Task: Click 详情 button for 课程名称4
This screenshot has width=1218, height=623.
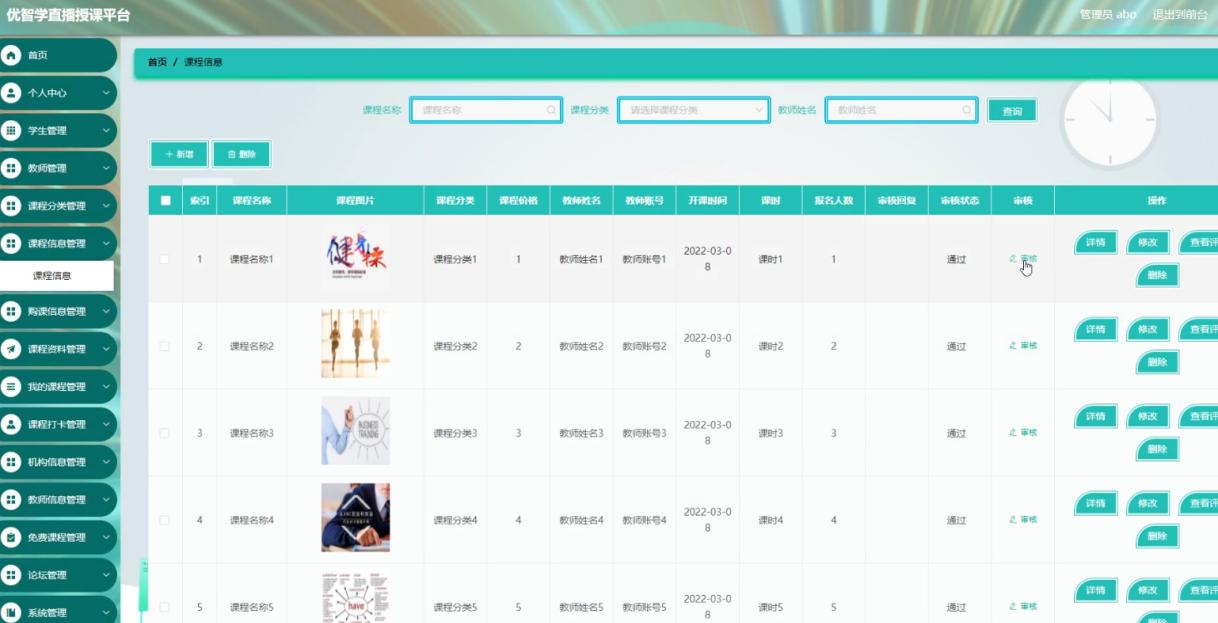Action: 1096,504
